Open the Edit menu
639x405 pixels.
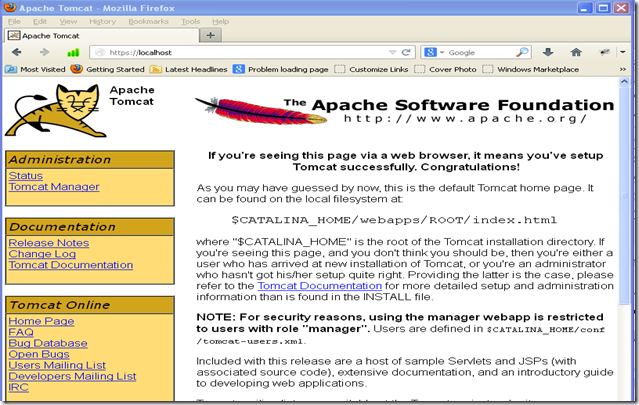[x=40, y=22]
